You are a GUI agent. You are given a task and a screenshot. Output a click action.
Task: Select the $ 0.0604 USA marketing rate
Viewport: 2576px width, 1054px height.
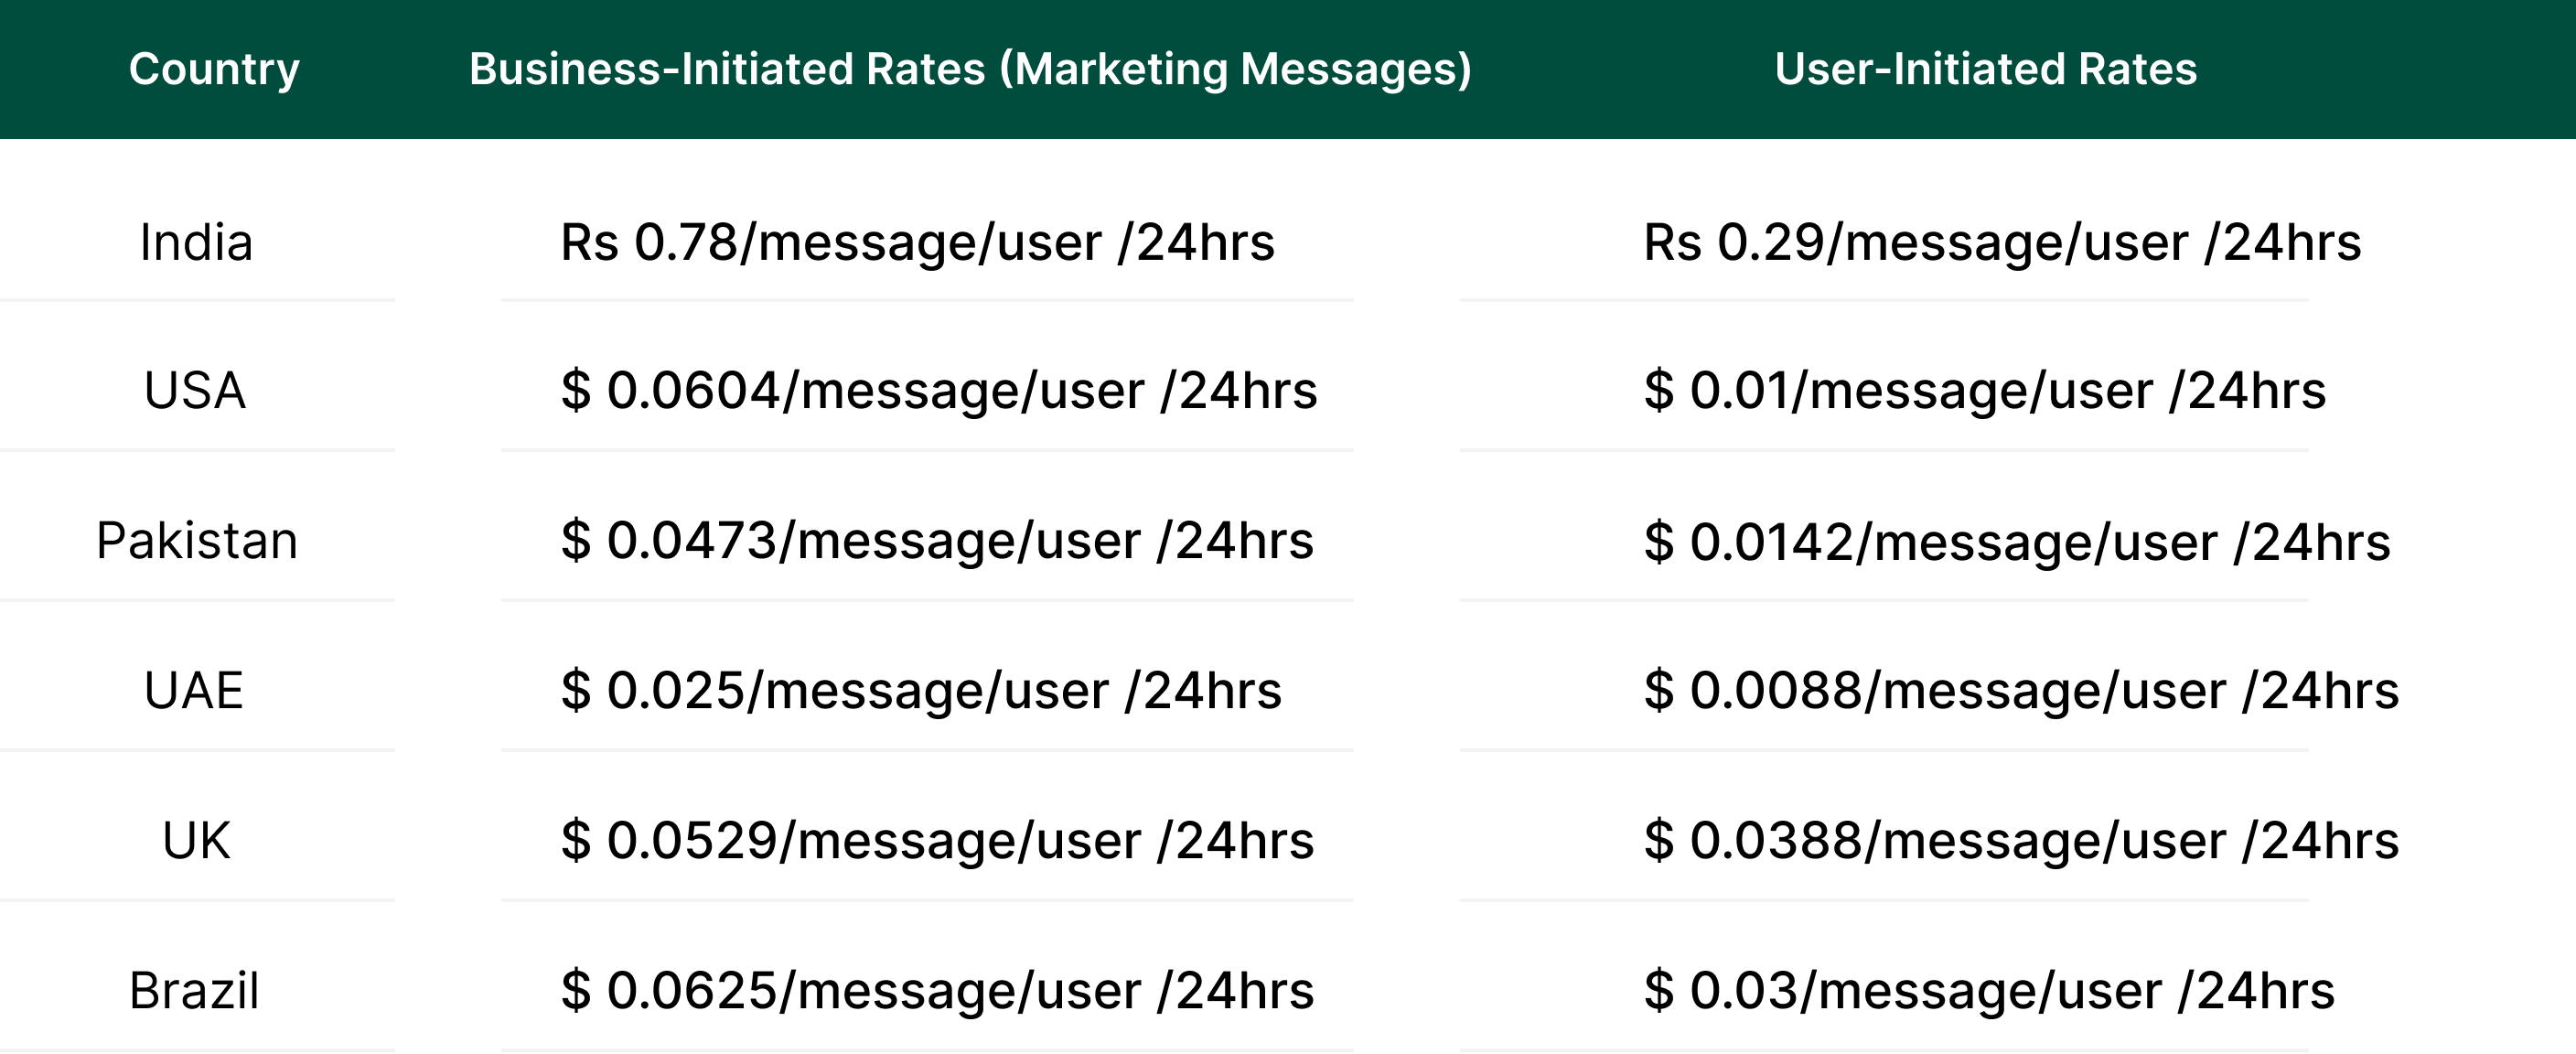pos(938,390)
